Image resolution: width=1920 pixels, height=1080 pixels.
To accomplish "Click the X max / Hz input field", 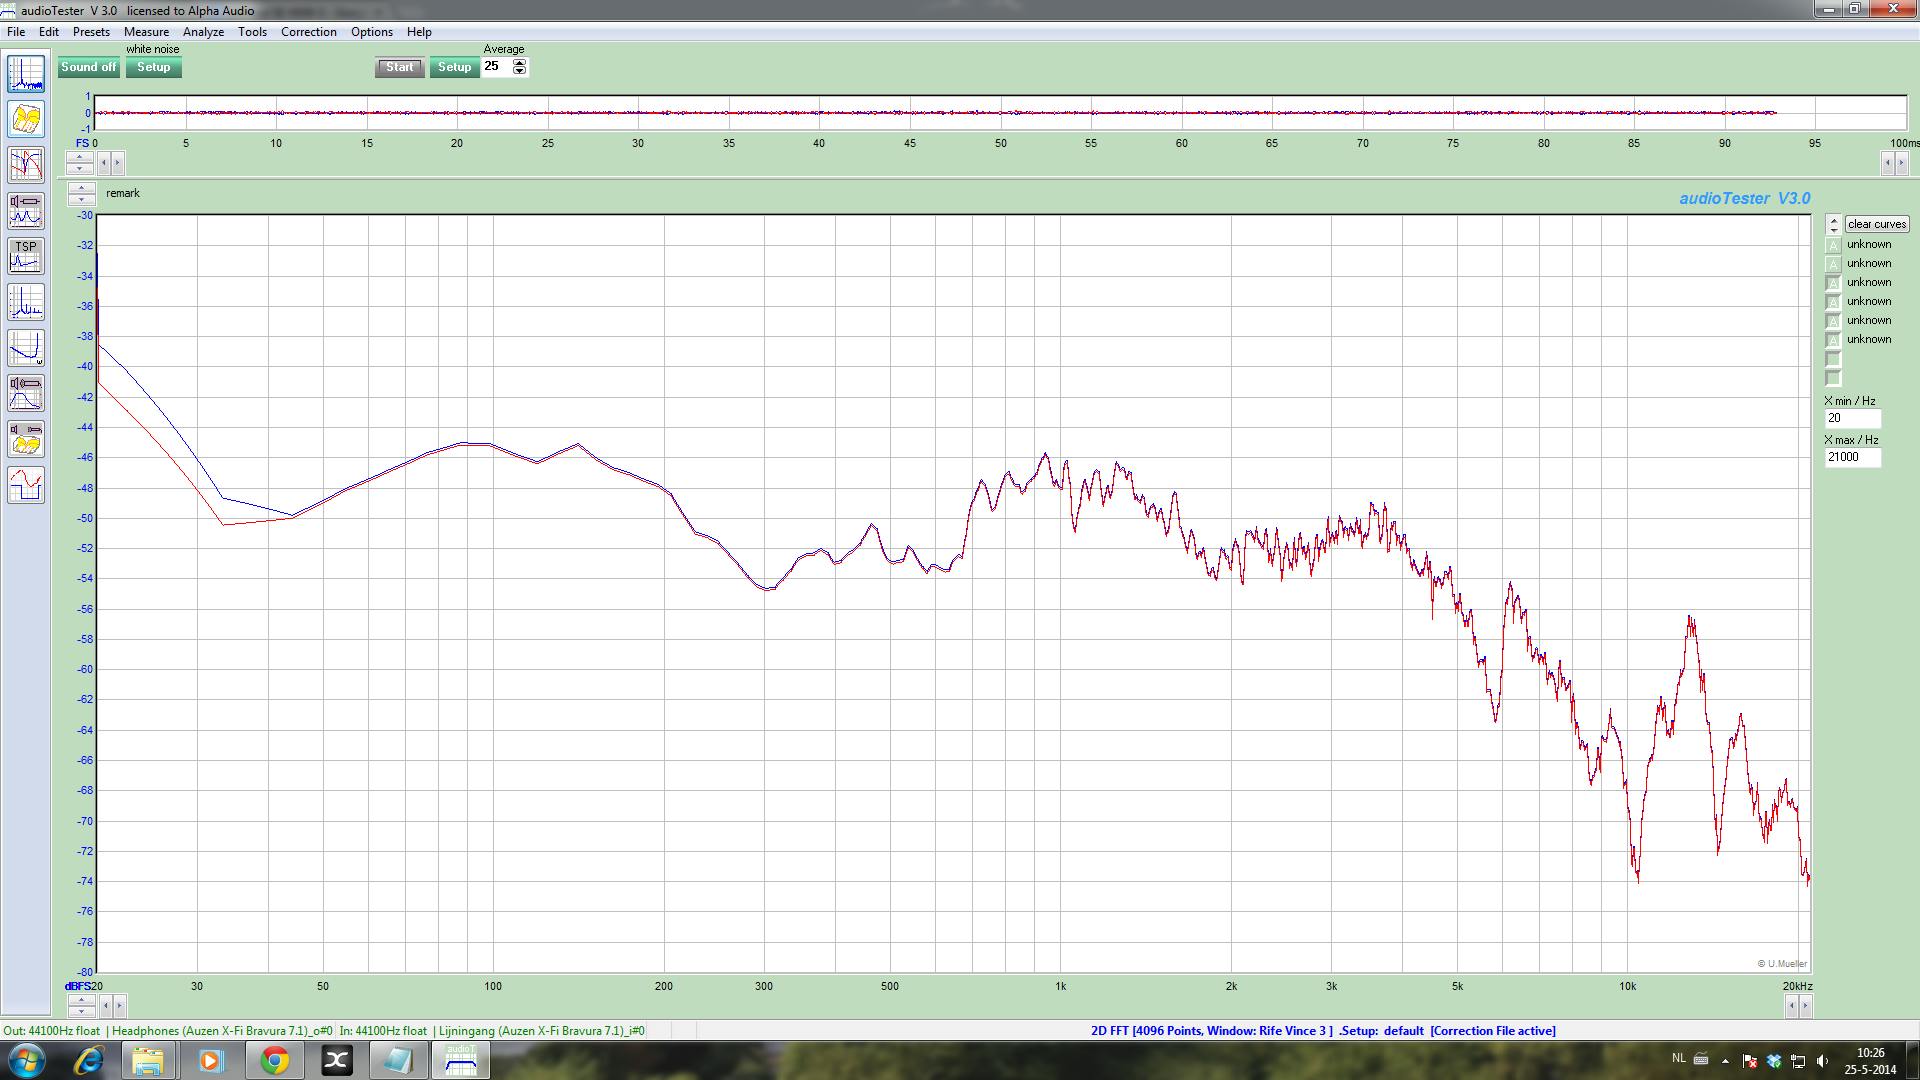I will click(x=1851, y=457).
